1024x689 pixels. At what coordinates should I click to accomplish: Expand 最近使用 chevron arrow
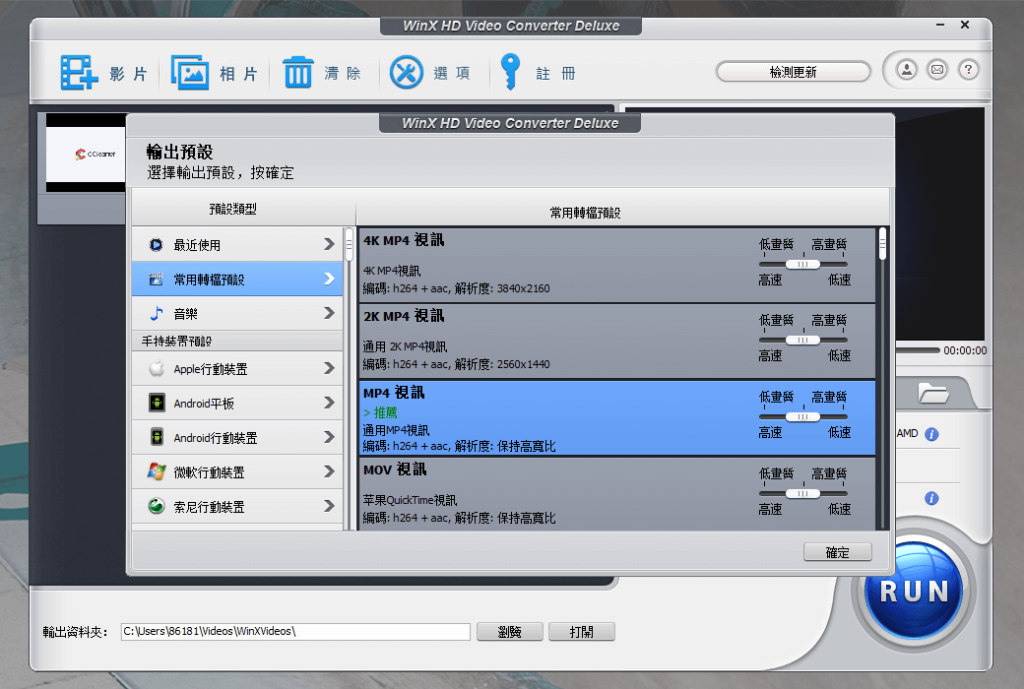pos(329,244)
